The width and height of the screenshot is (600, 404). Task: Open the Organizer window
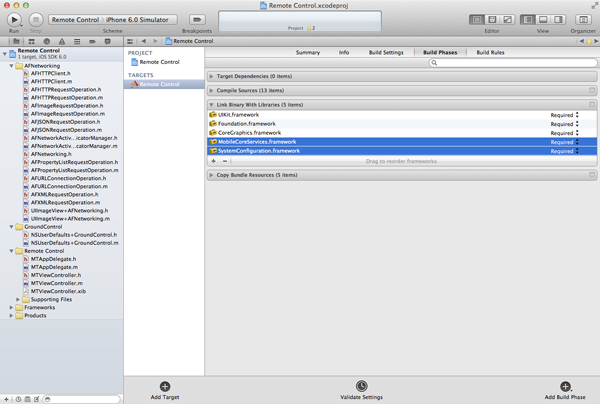(x=583, y=20)
